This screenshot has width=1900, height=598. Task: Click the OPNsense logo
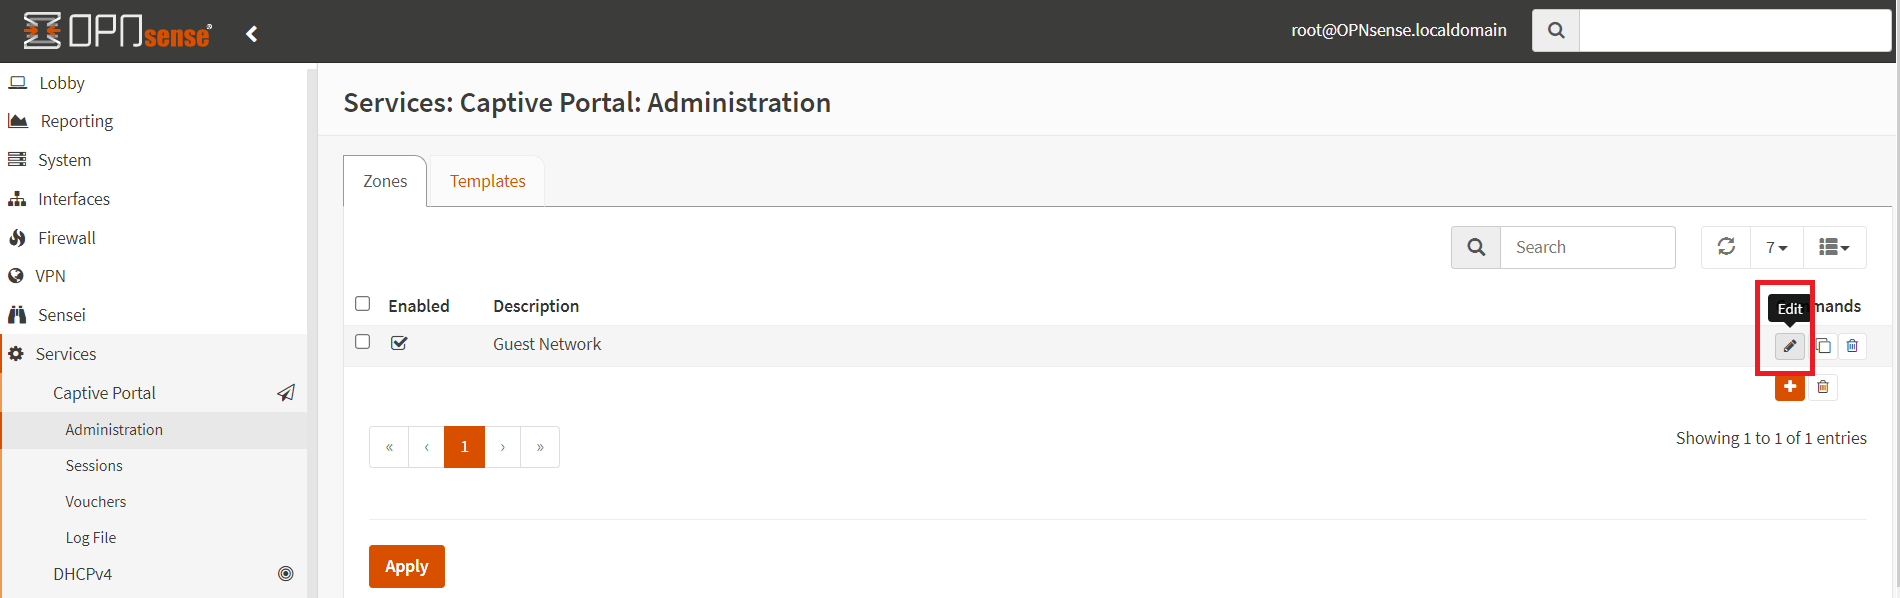coord(118,31)
